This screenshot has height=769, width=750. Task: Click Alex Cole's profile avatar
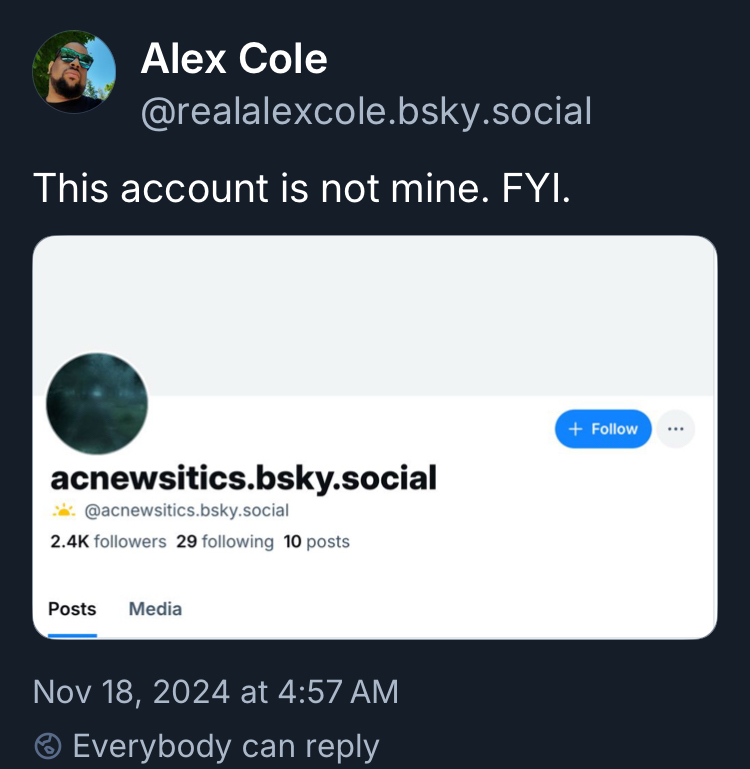(x=74, y=72)
